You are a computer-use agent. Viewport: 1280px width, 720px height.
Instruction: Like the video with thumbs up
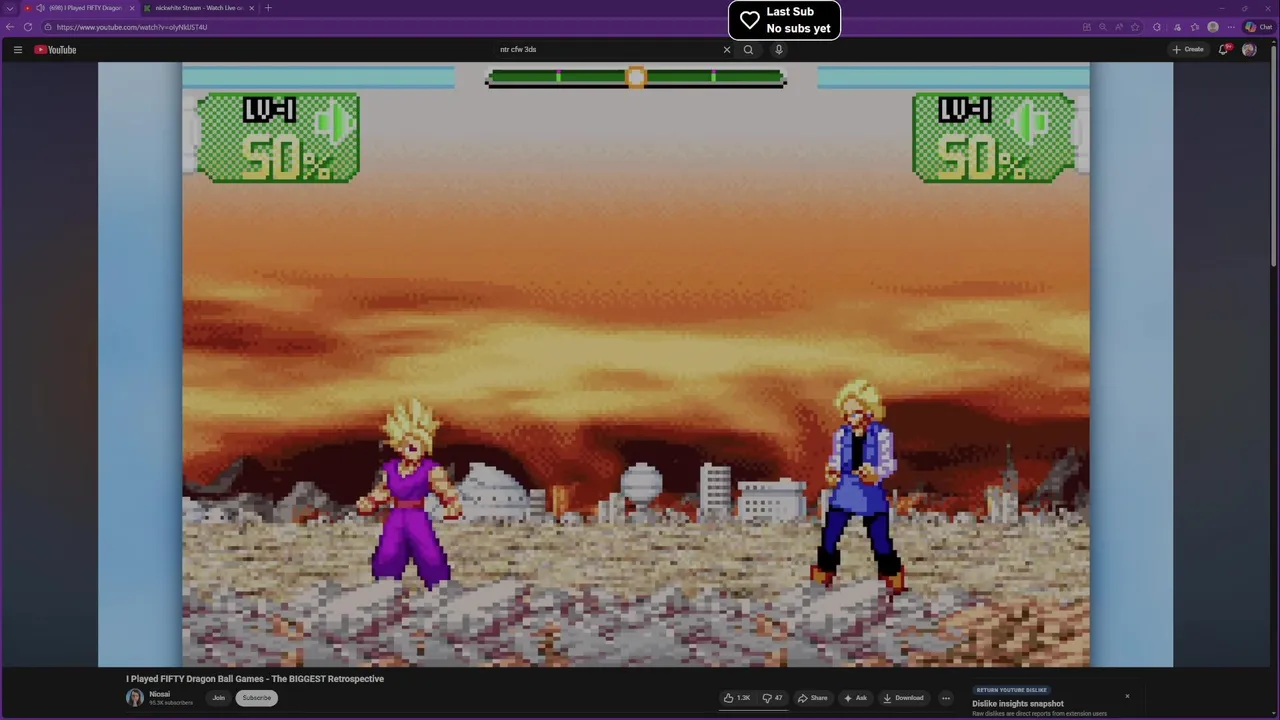[737, 698]
